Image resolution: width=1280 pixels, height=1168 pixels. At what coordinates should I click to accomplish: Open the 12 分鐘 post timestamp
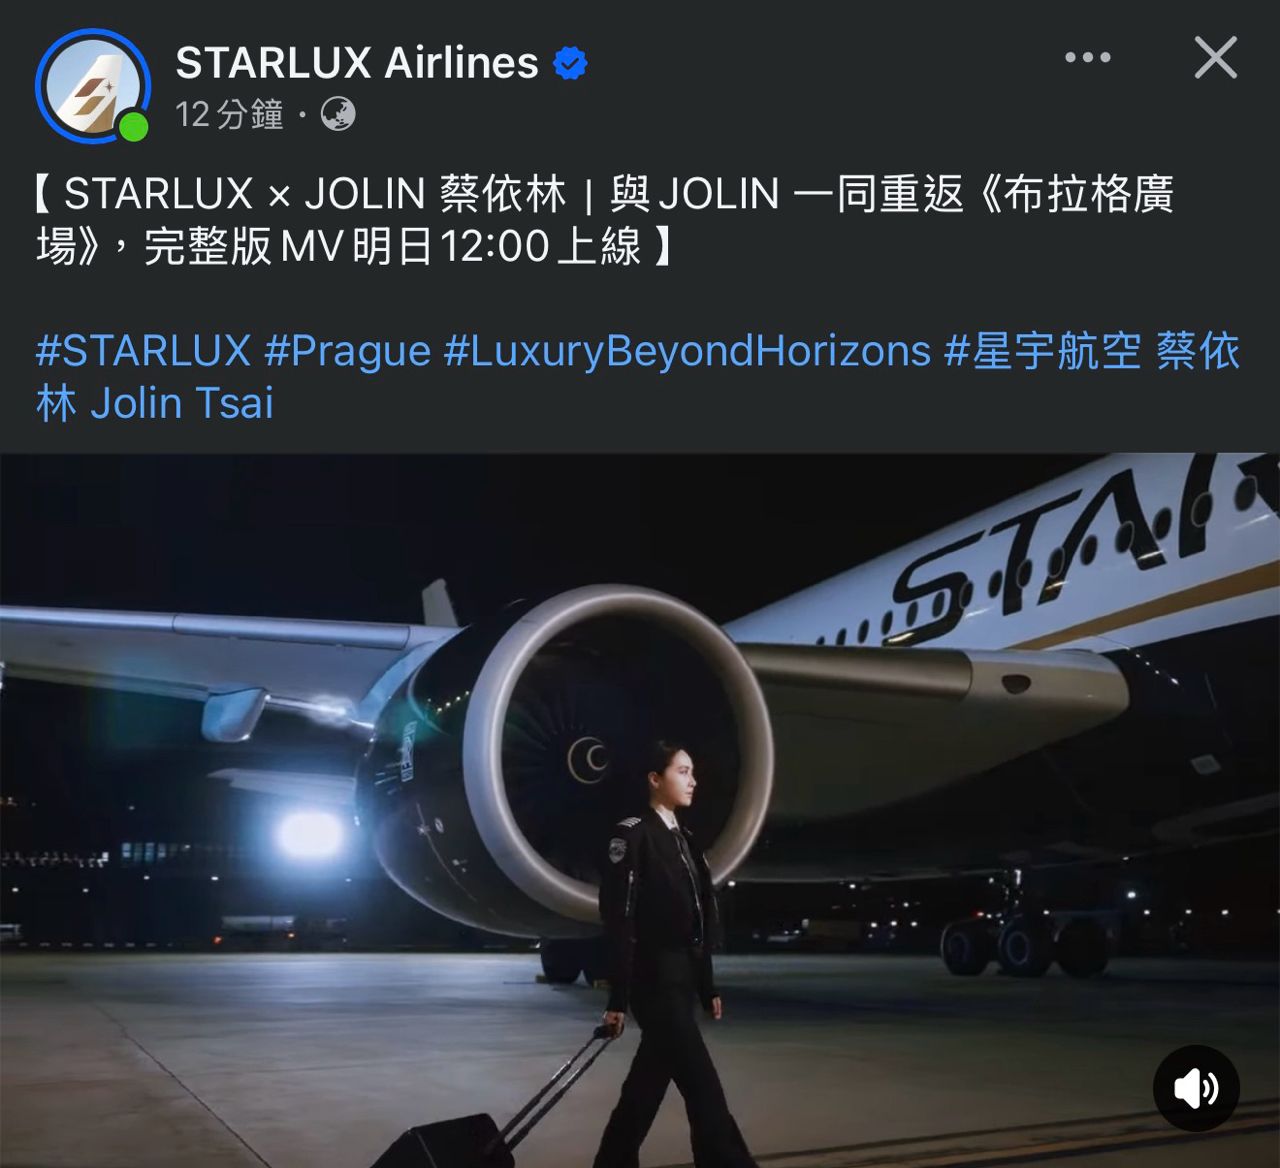[x=230, y=115]
